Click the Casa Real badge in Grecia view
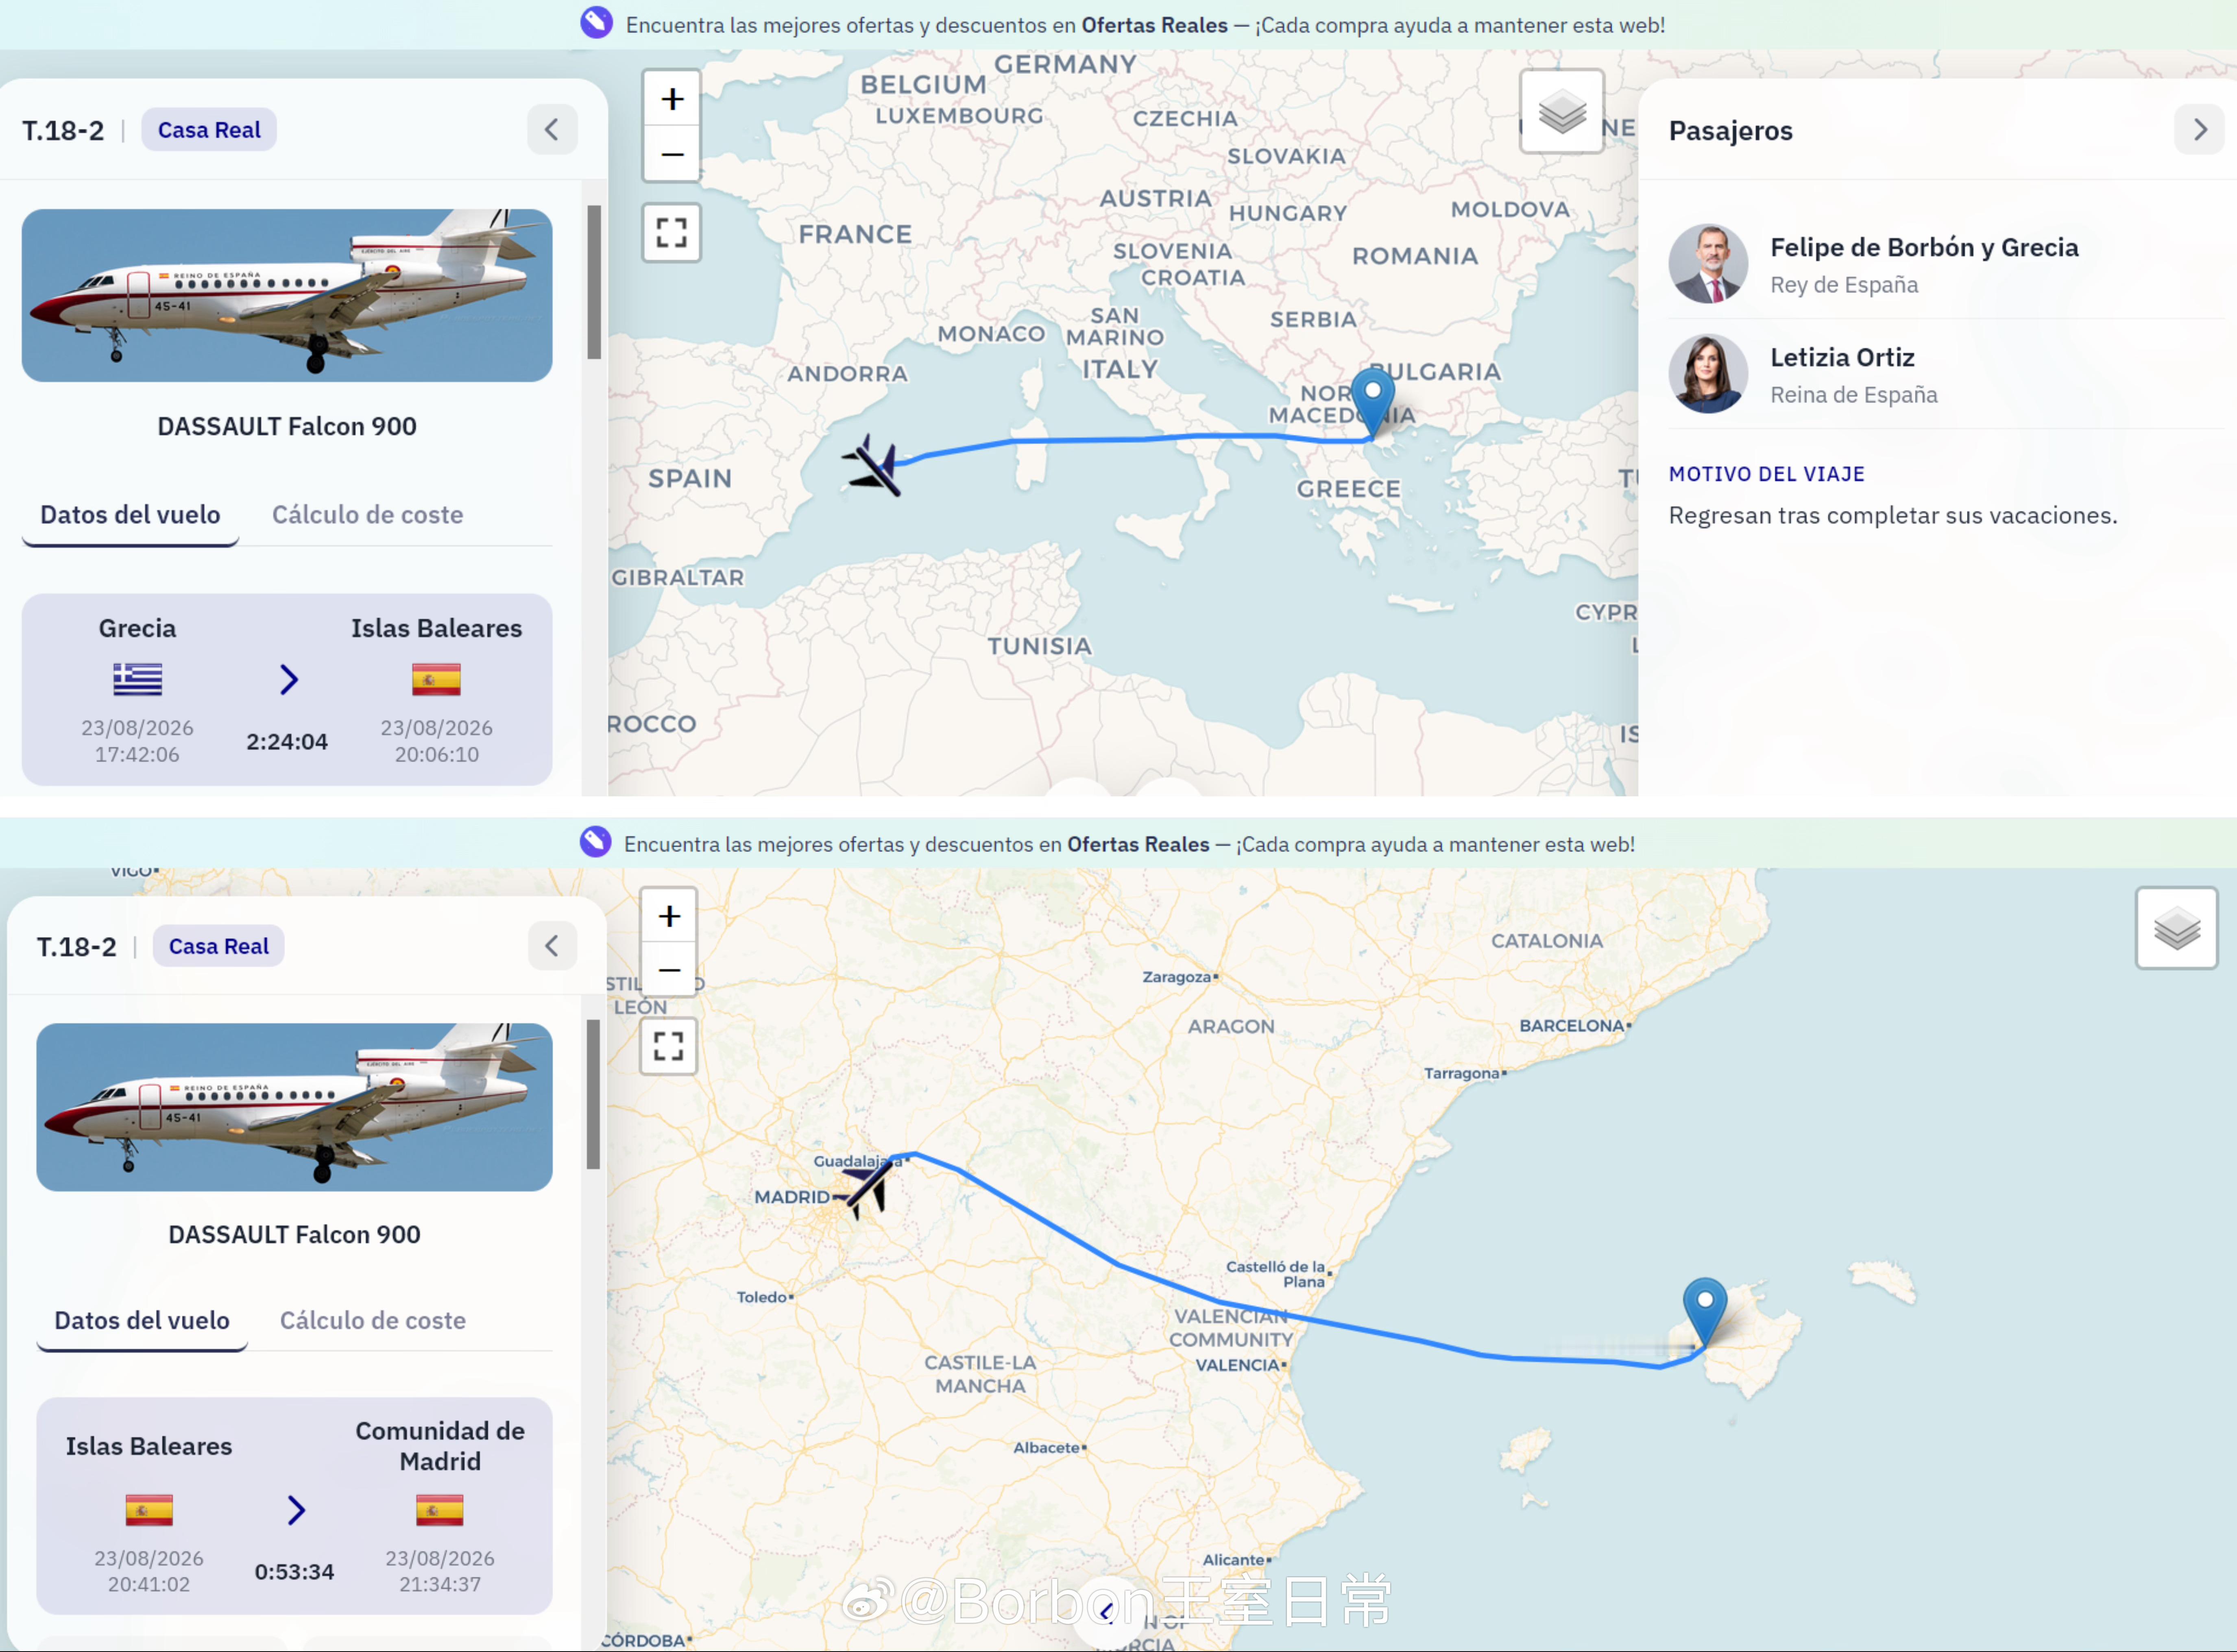2237x1652 pixels. (209, 130)
